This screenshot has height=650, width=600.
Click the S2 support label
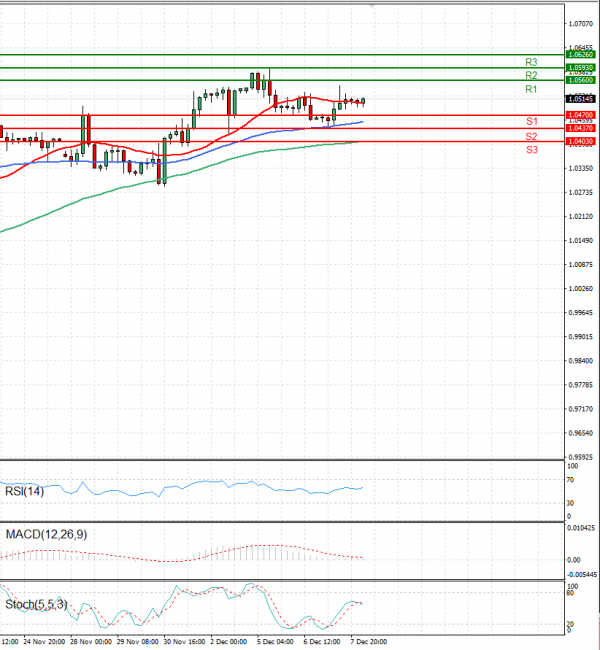click(x=532, y=136)
